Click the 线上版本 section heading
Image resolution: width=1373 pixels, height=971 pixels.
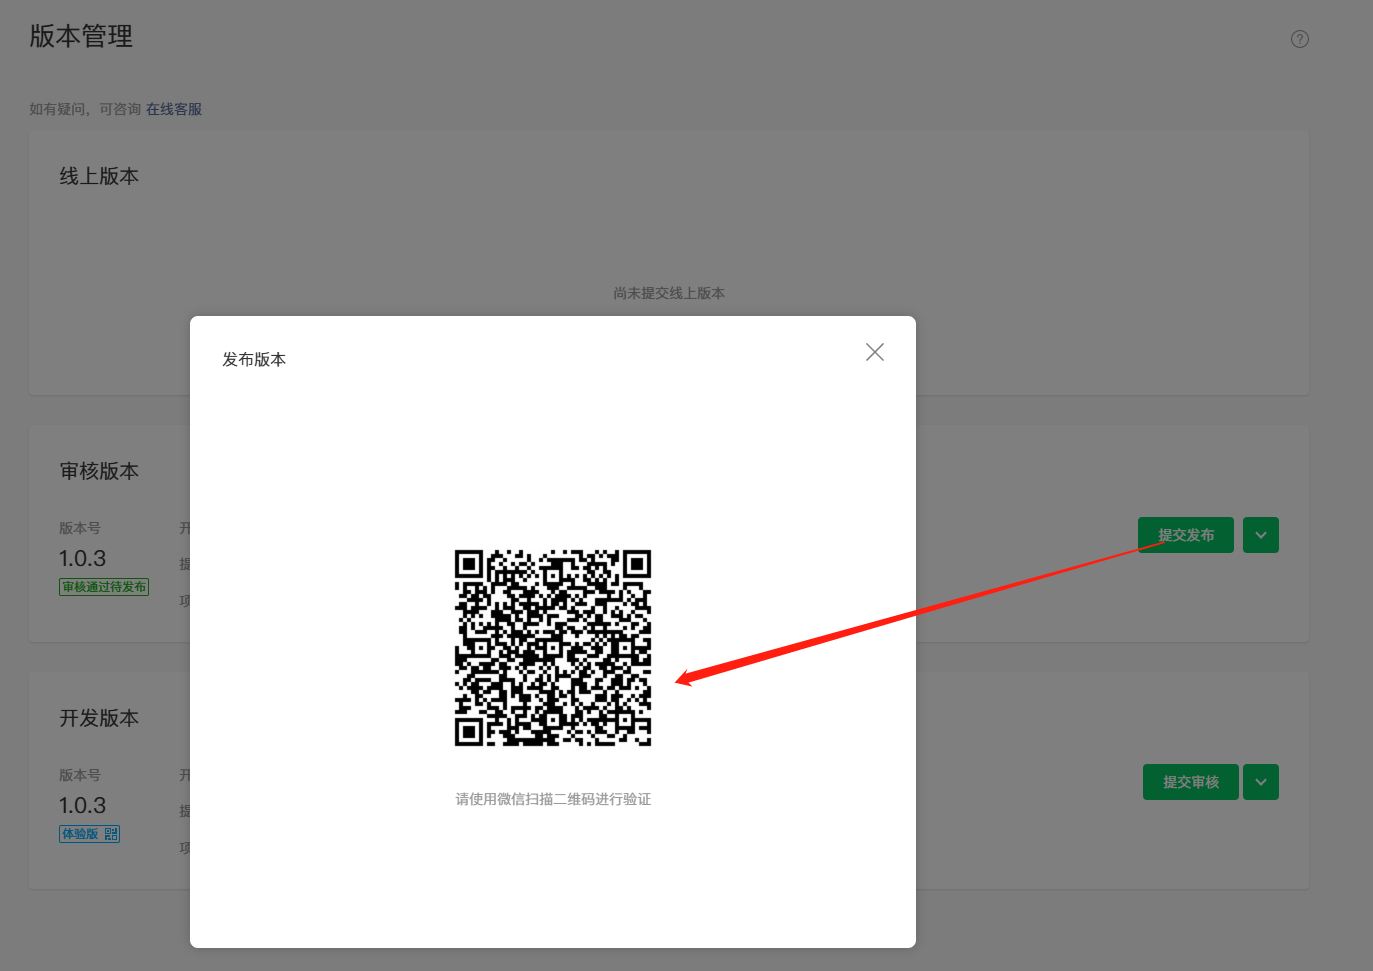[99, 176]
